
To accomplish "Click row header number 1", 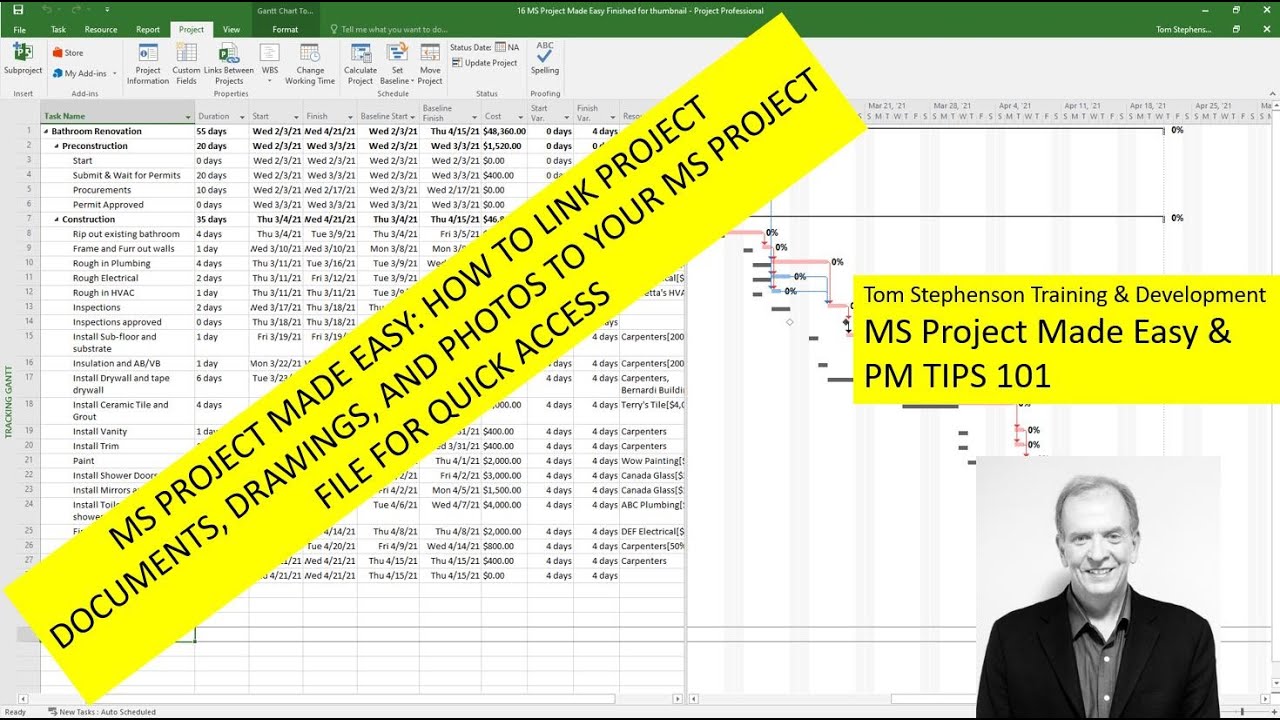I will [30, 131].
